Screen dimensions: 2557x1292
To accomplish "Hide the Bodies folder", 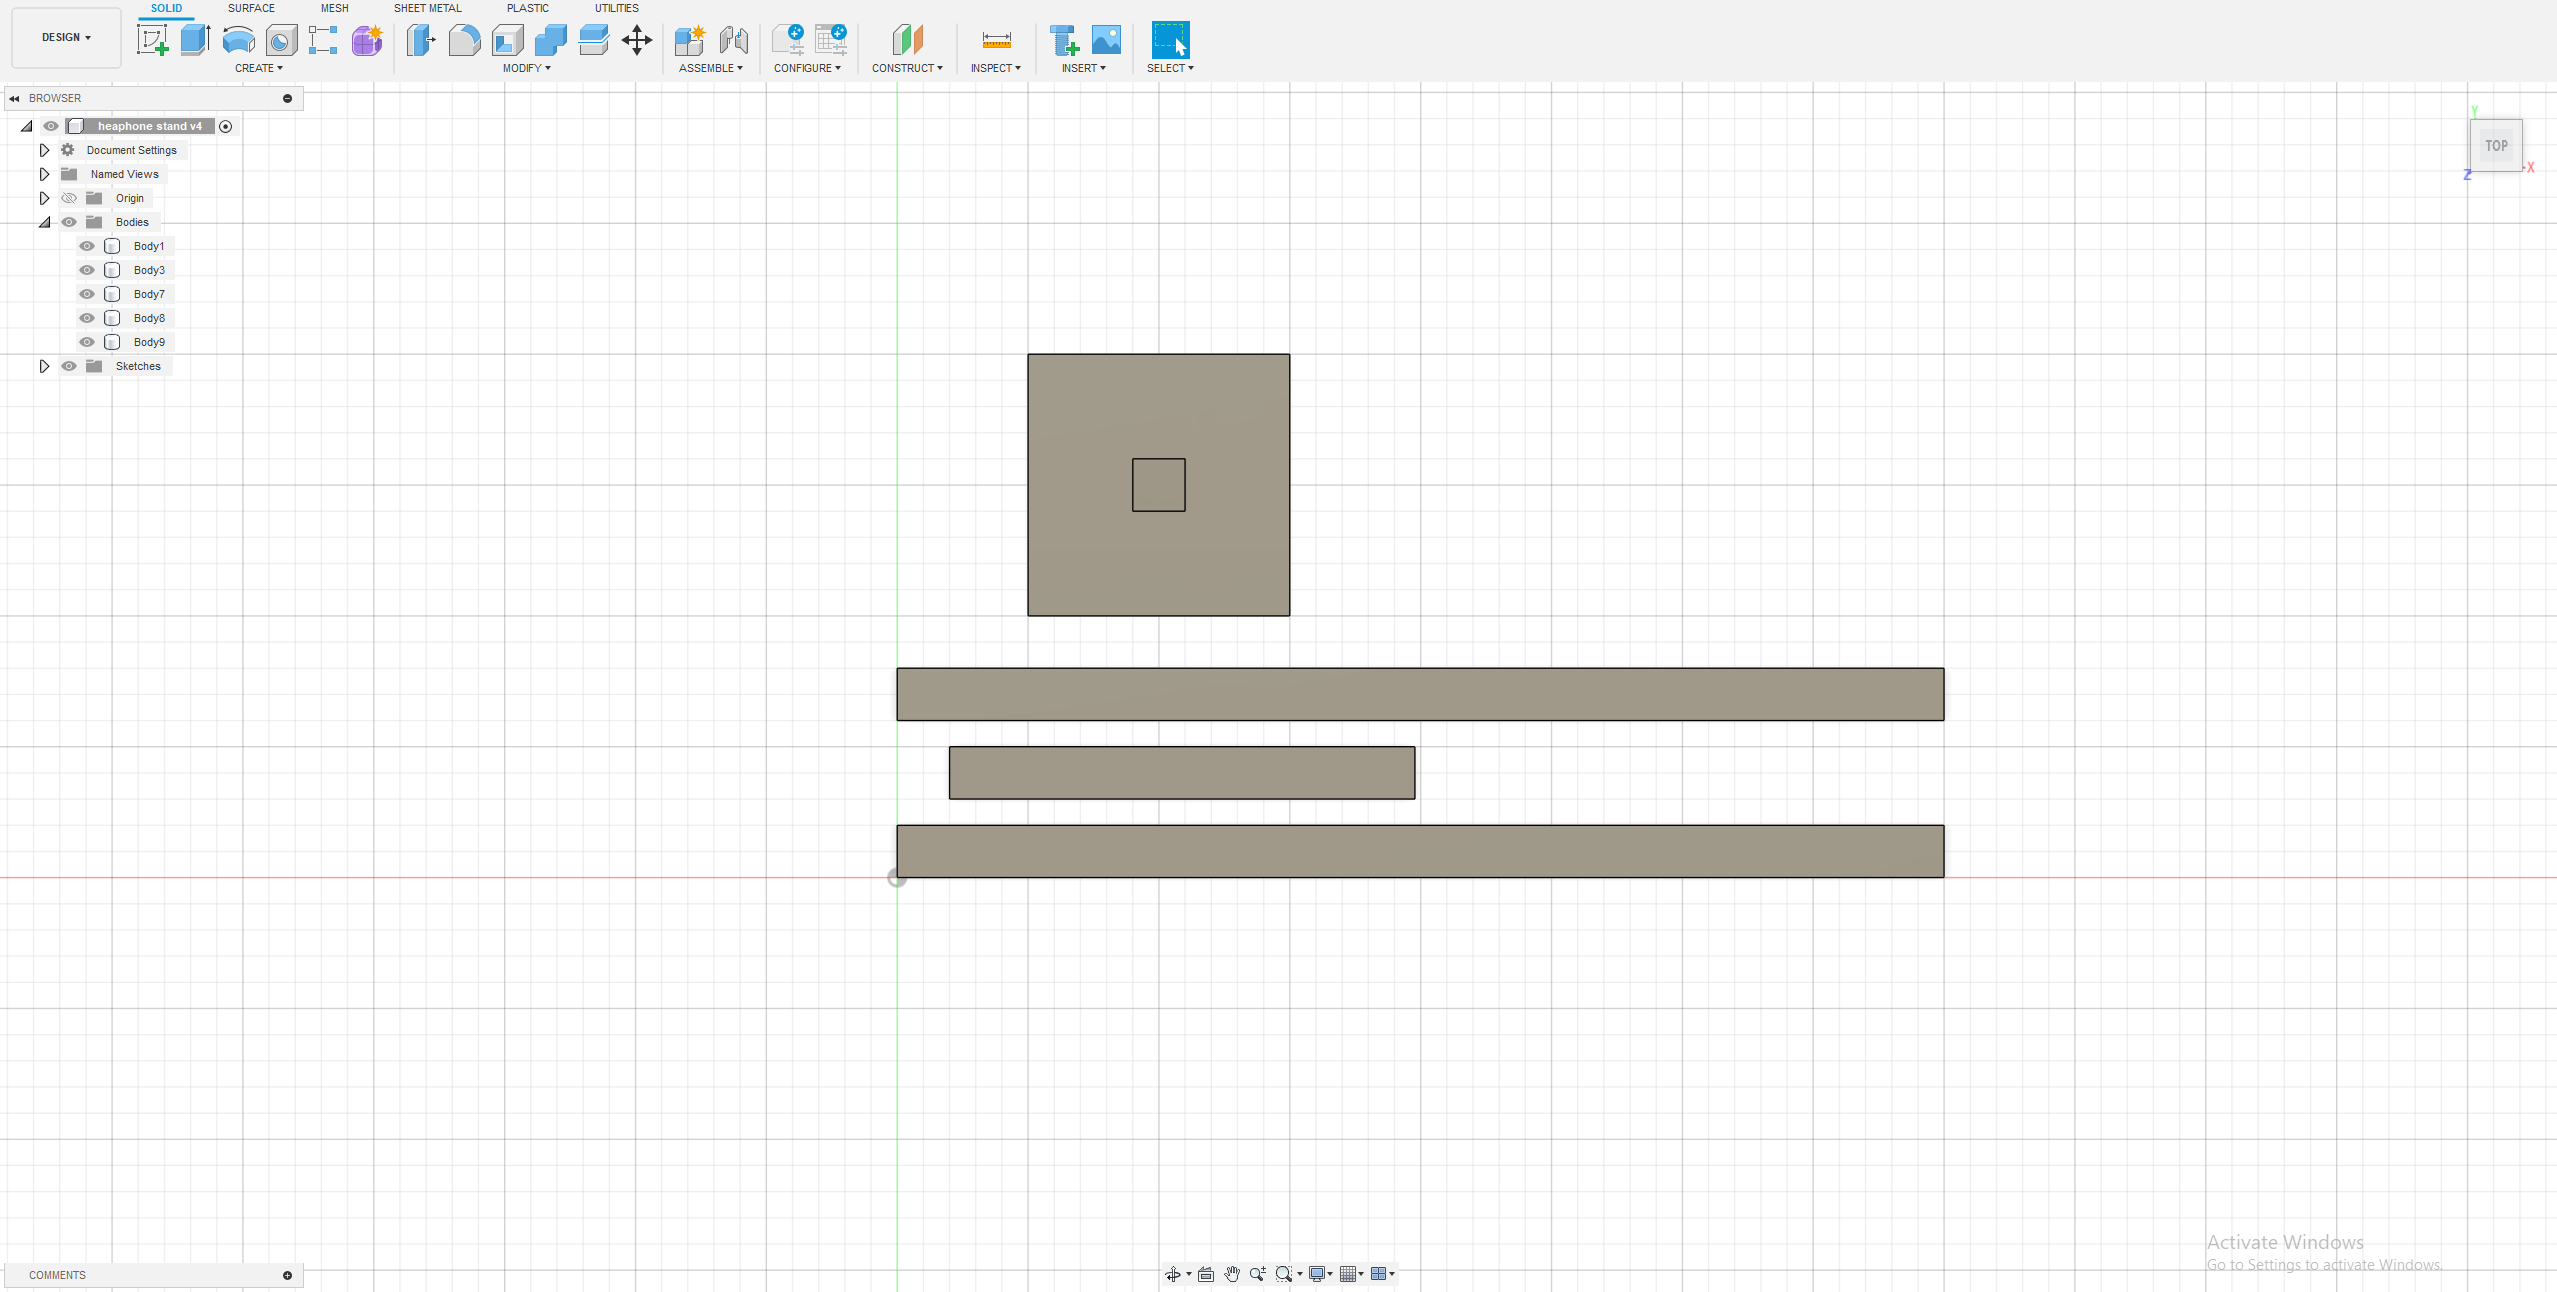I will pos(69,222).
